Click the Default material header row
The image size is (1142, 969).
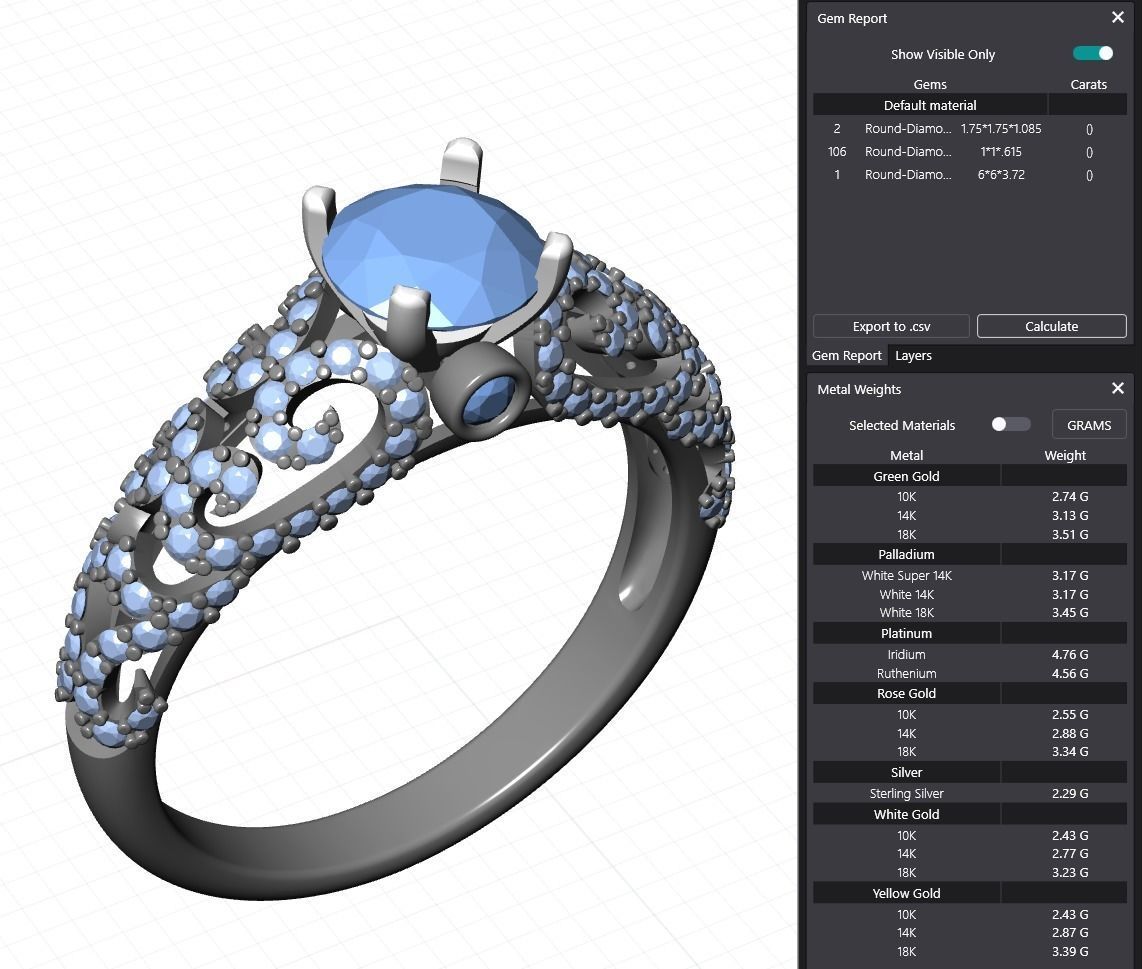[x=969, y=105]
